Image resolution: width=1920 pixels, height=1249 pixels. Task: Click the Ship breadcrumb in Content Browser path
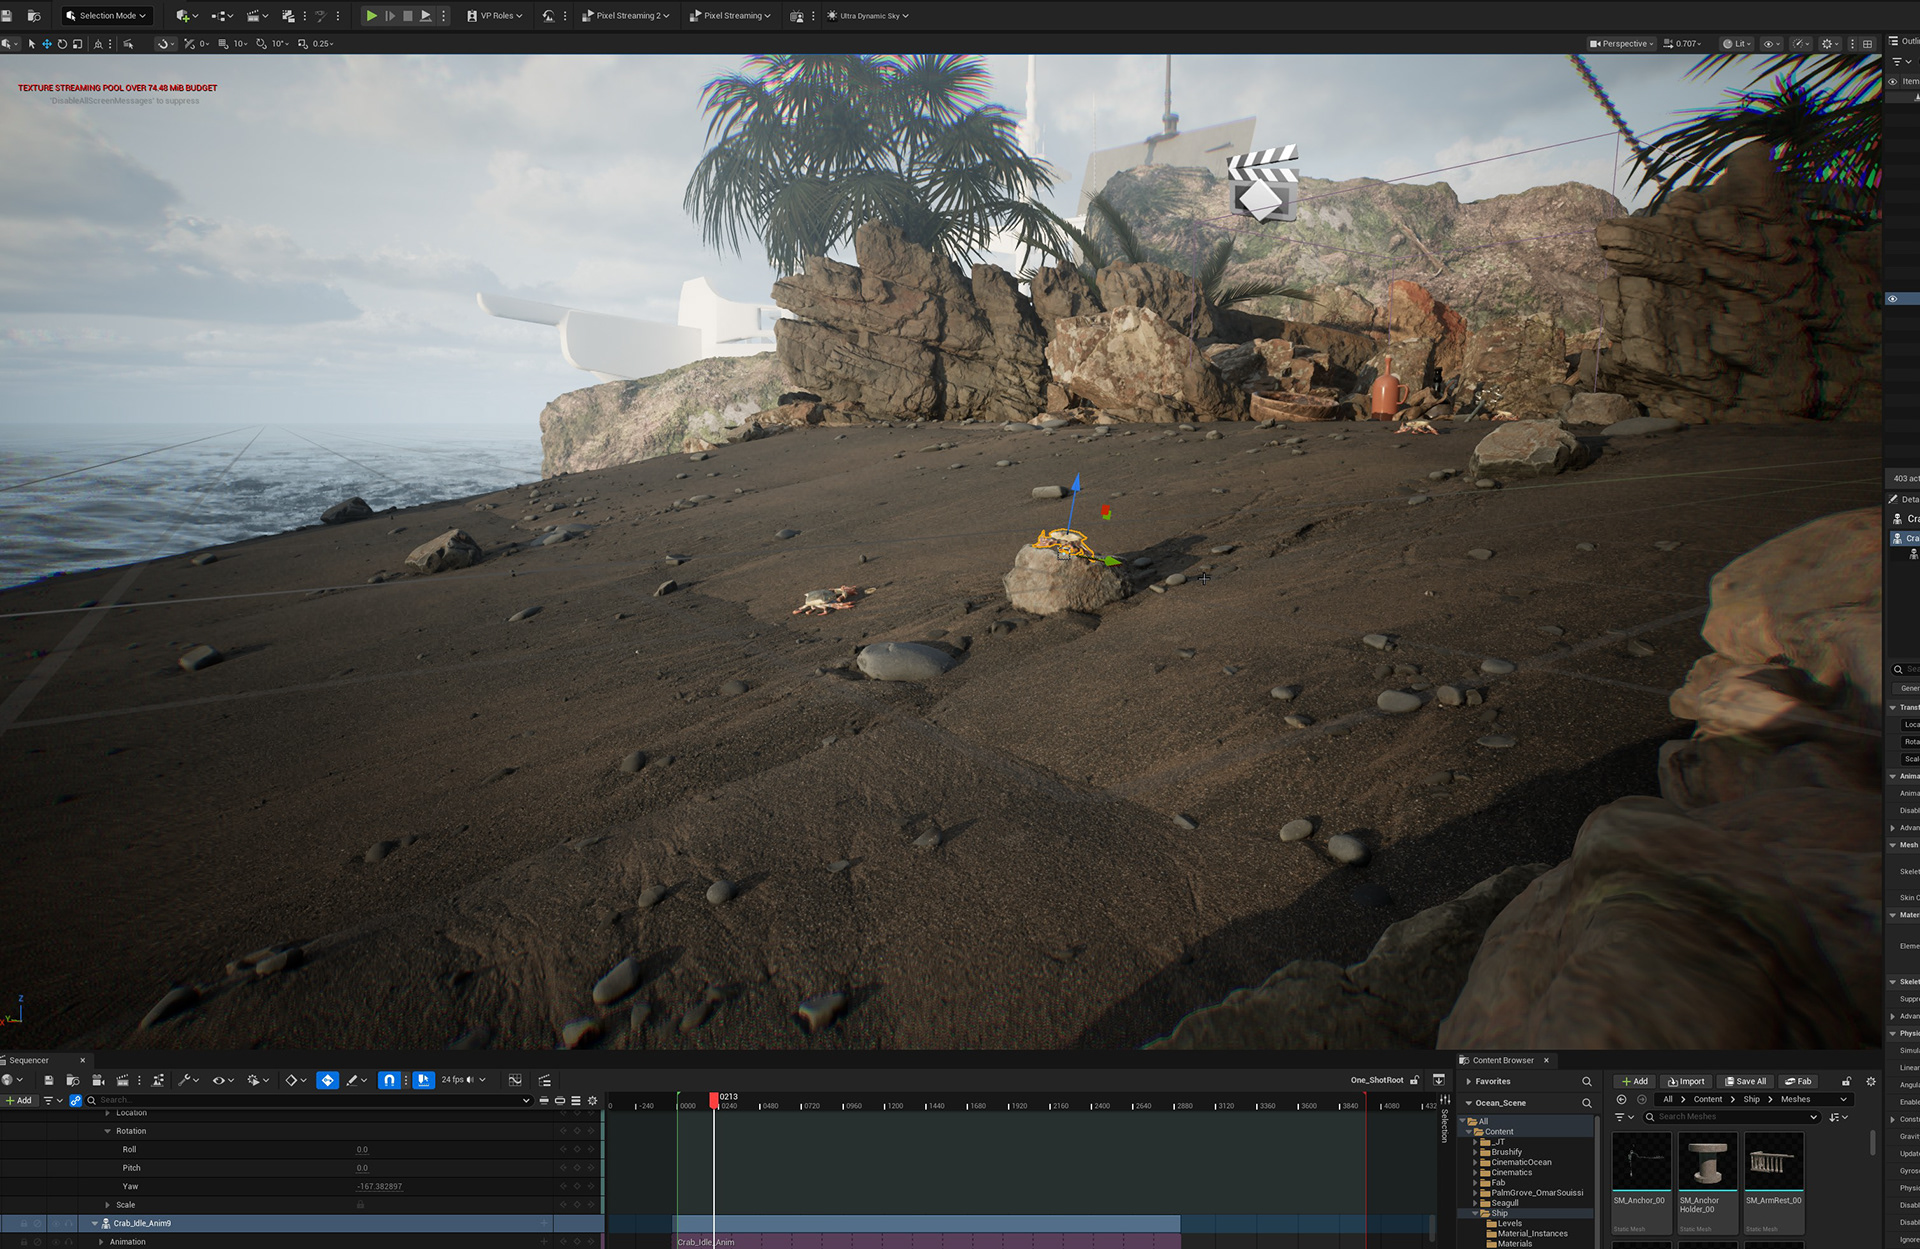[1751, 1099]
